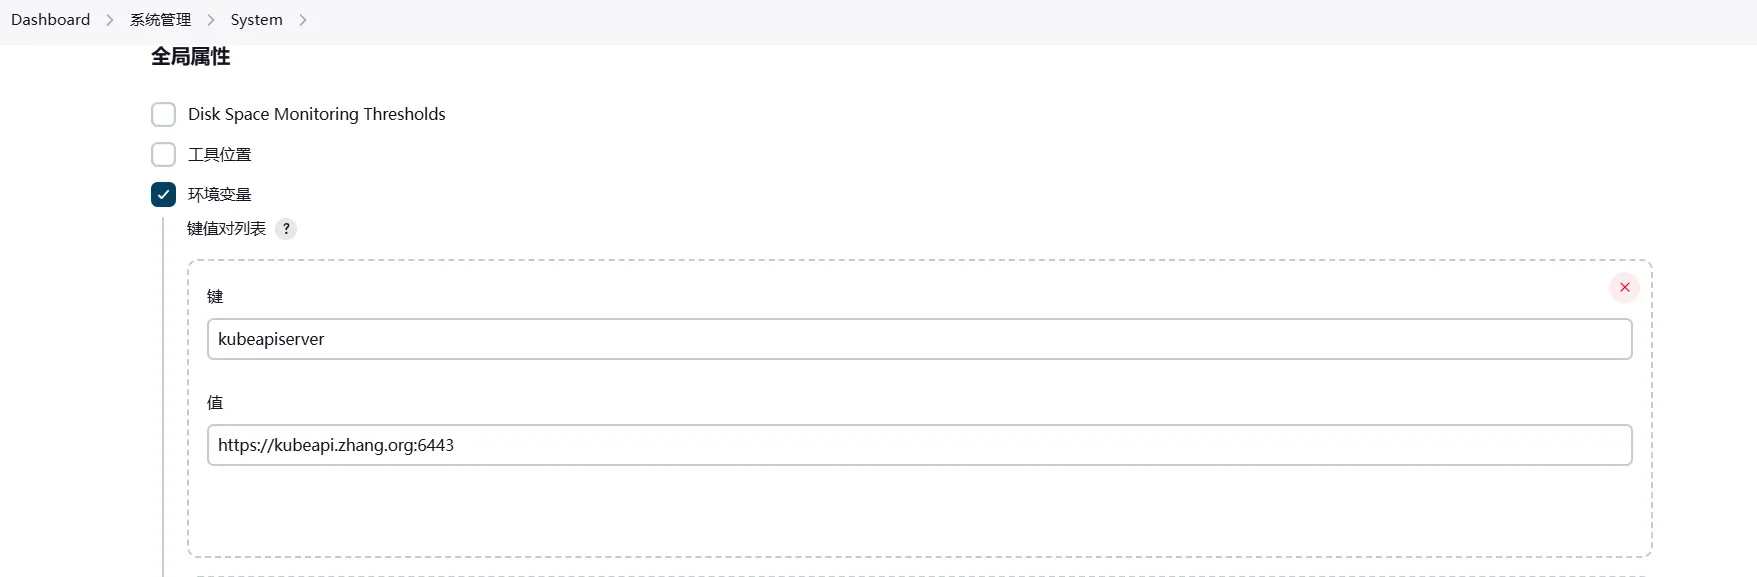Image resolution: width=1757 pixels, height=577 pixels.
Task: Expand the chevron after 系统管理 breadcrumb
Action: (211, 20)
